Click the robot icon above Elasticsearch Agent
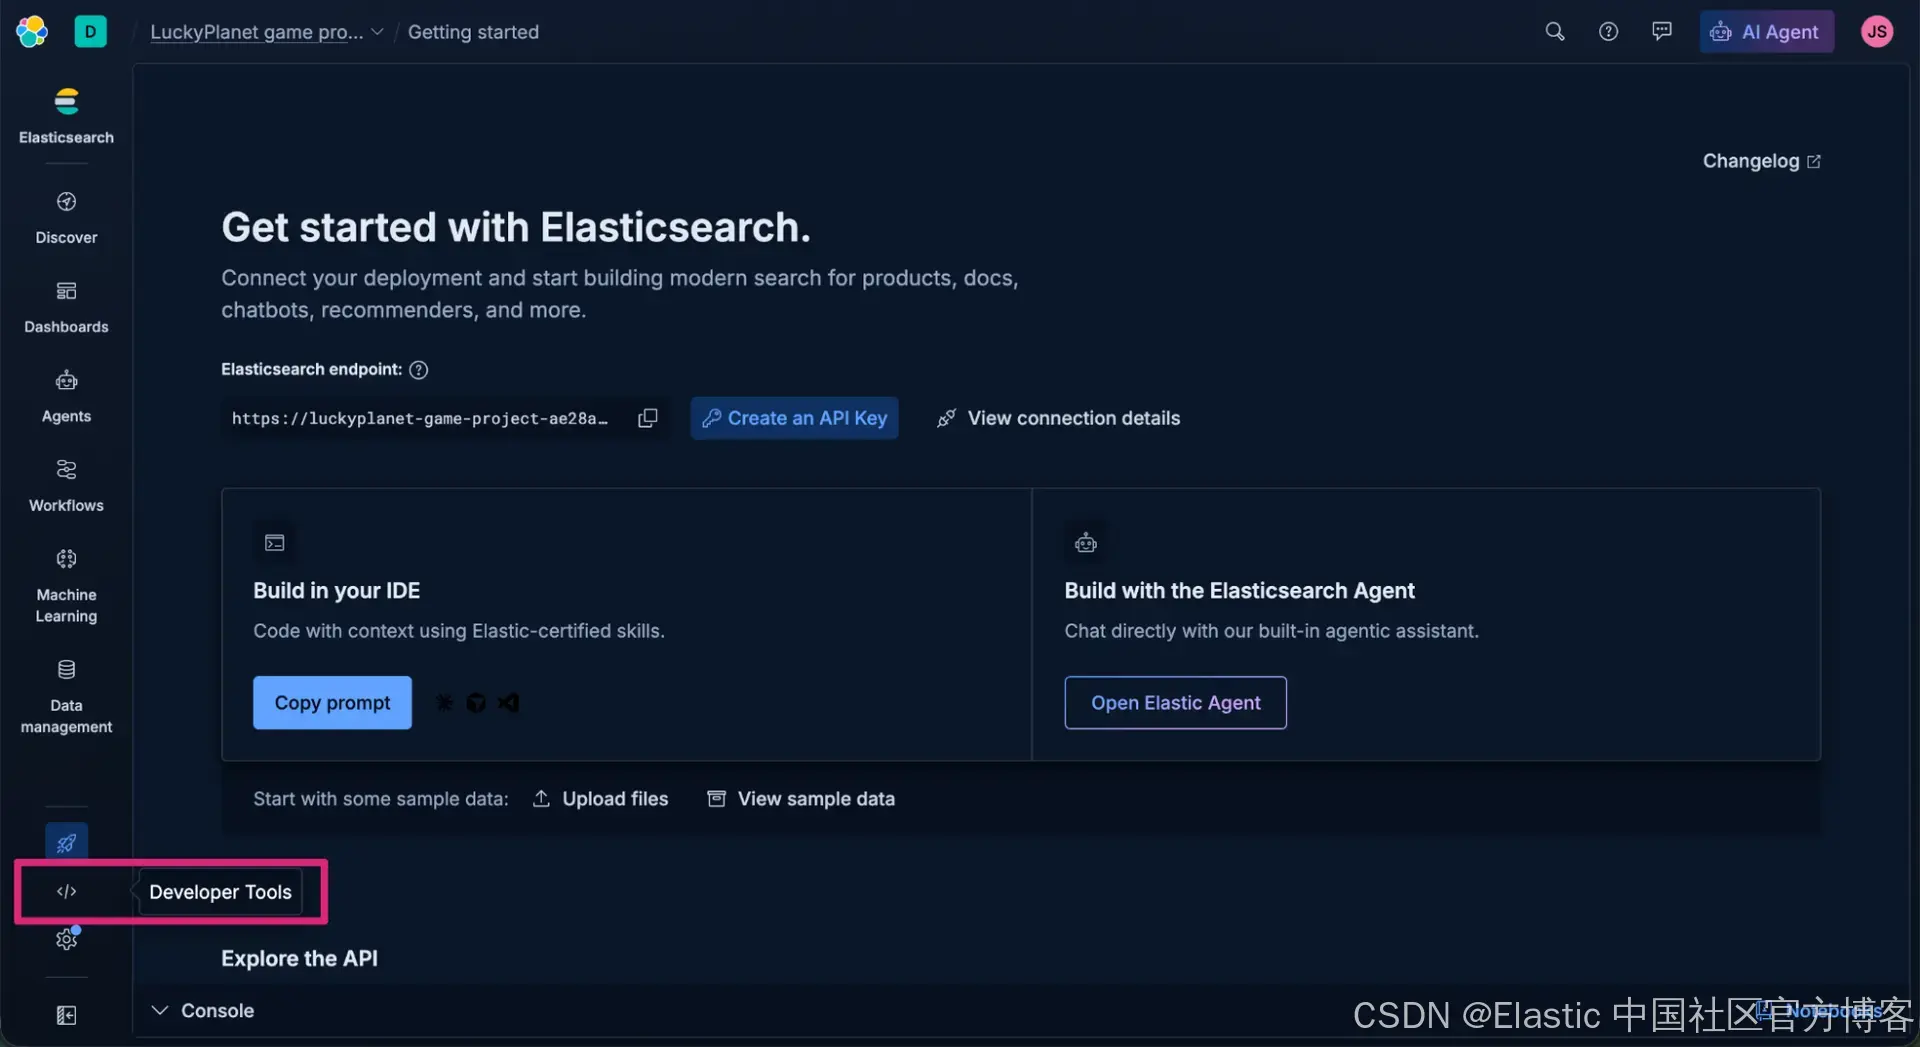The height and width of the screenshot is (1048, 1920). 1086,543
